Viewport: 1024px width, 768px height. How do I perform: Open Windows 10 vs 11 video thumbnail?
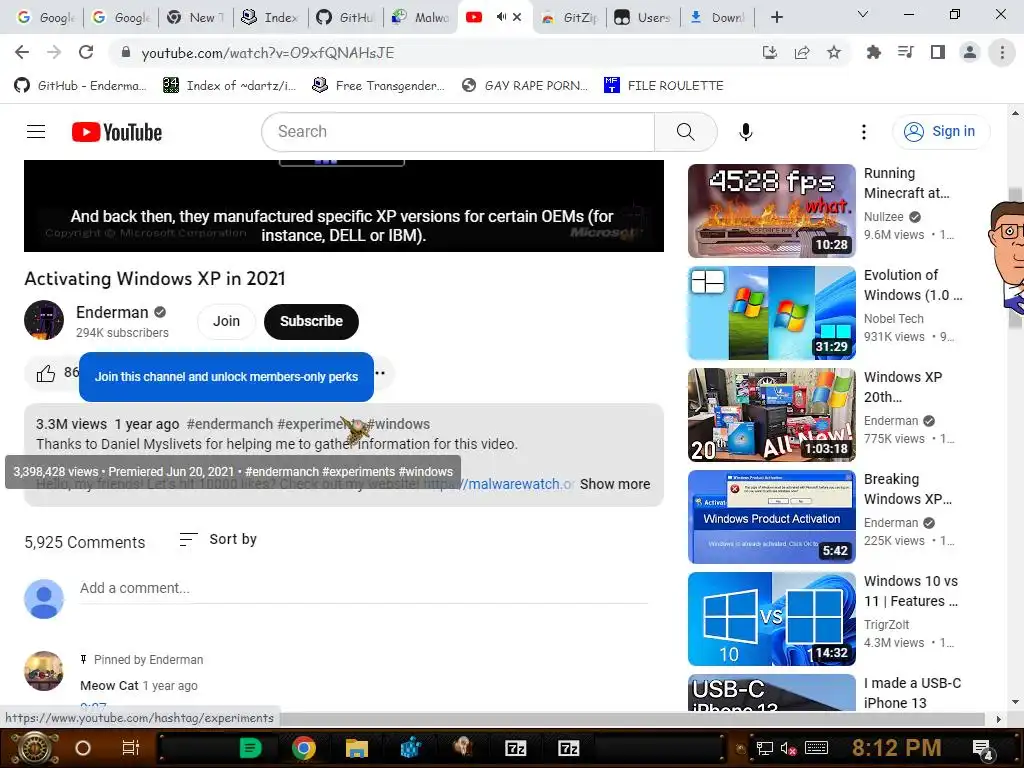point(771,618)
